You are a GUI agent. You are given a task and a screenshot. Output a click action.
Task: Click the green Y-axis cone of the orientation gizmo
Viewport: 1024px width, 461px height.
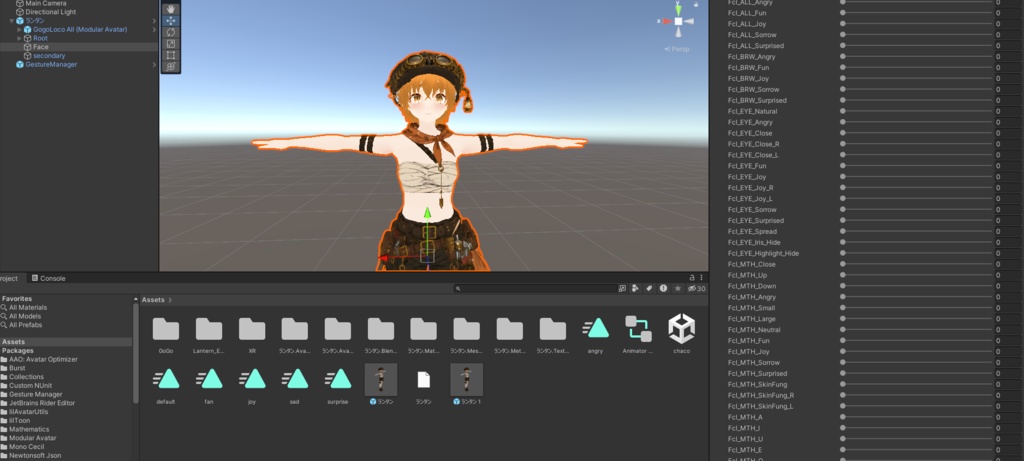point(679,9)
